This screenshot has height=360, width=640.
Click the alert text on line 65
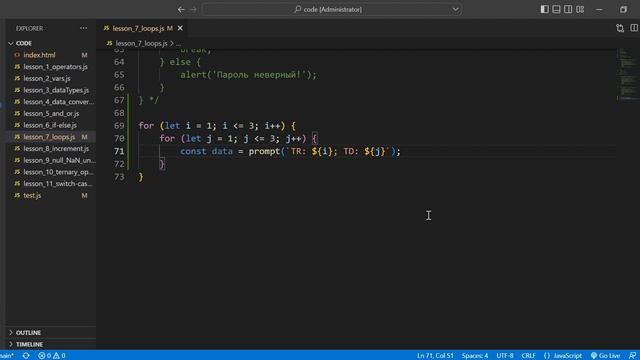[x=248, y=75]
